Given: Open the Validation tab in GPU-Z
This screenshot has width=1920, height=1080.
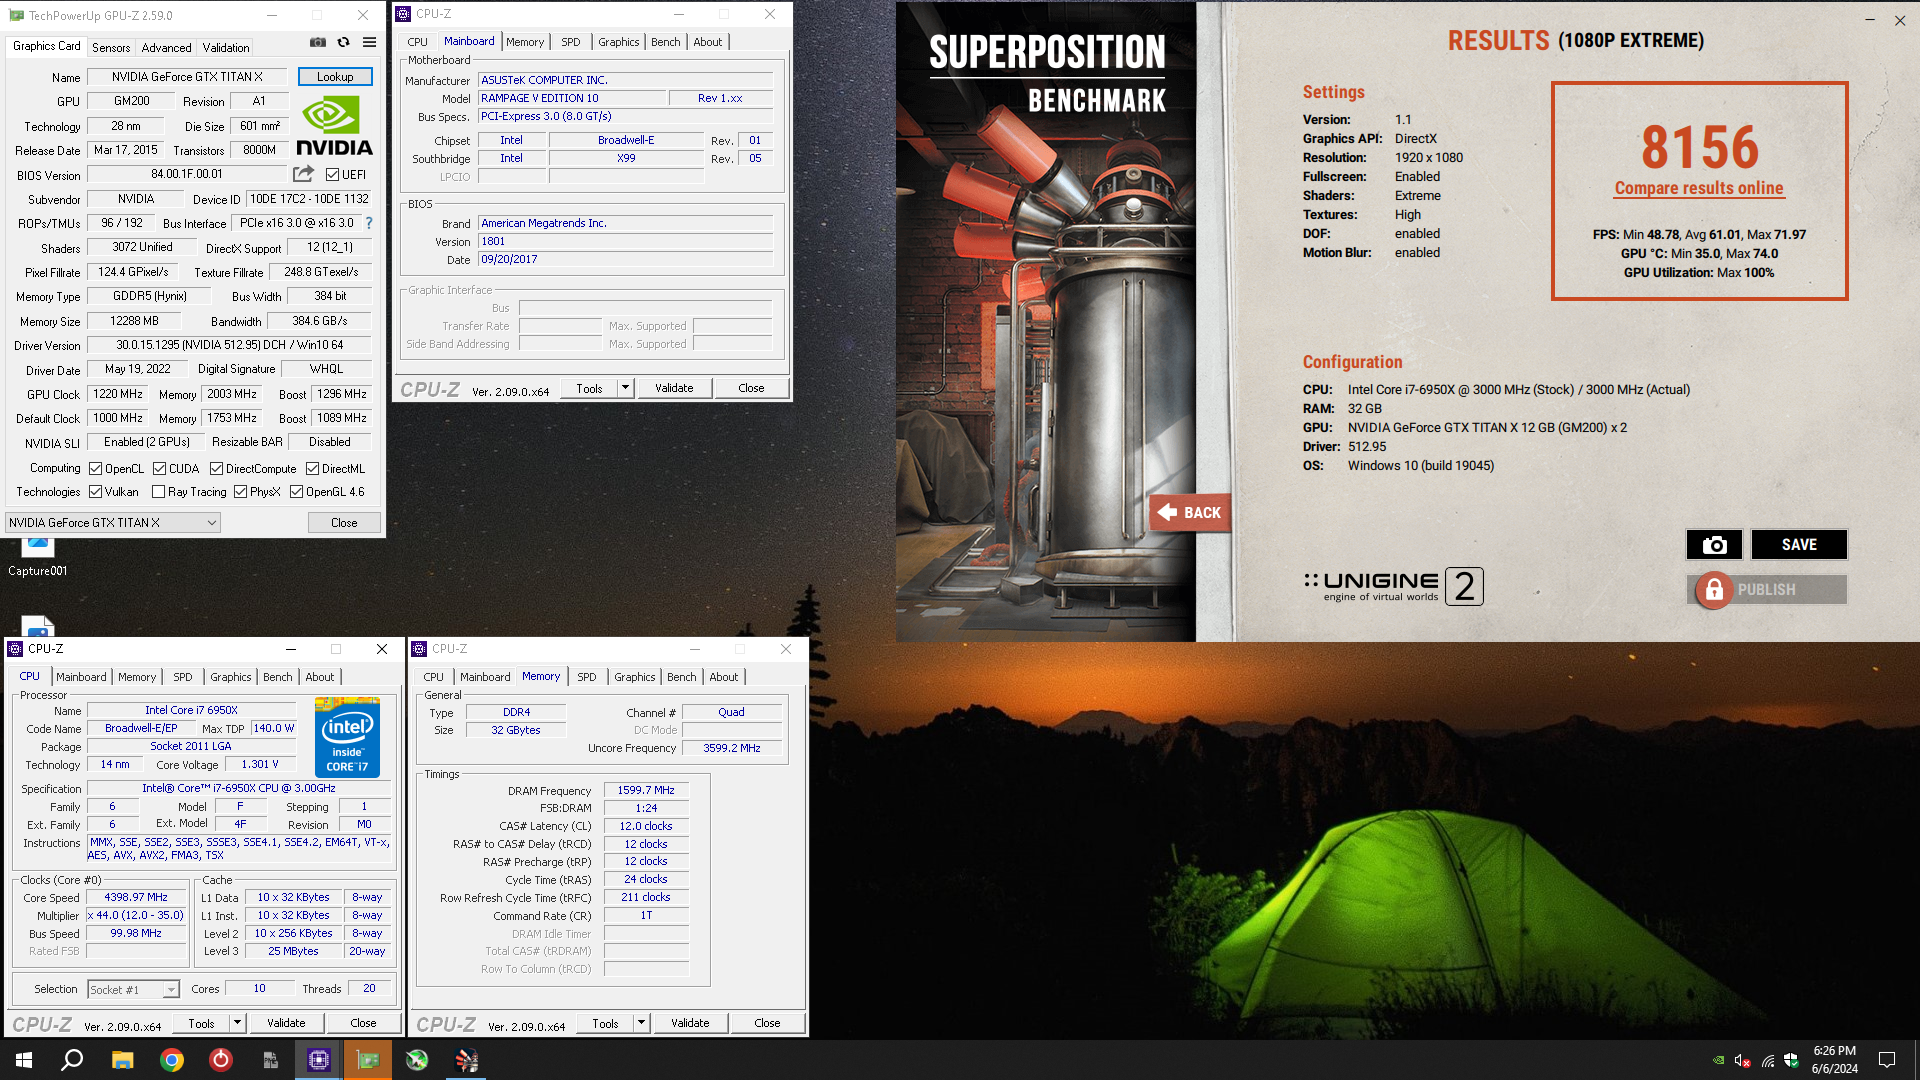Looking at the screenshot, I should [x=226, y=47].
